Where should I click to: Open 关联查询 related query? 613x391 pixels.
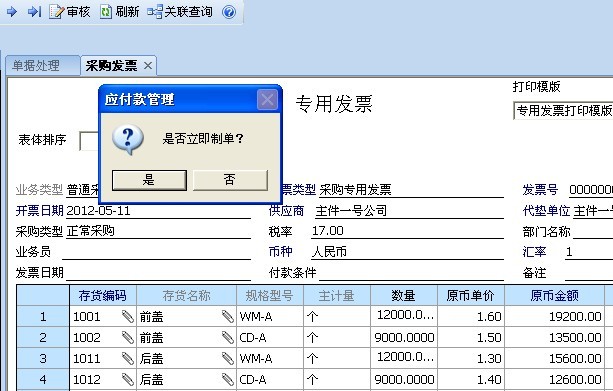180,12
